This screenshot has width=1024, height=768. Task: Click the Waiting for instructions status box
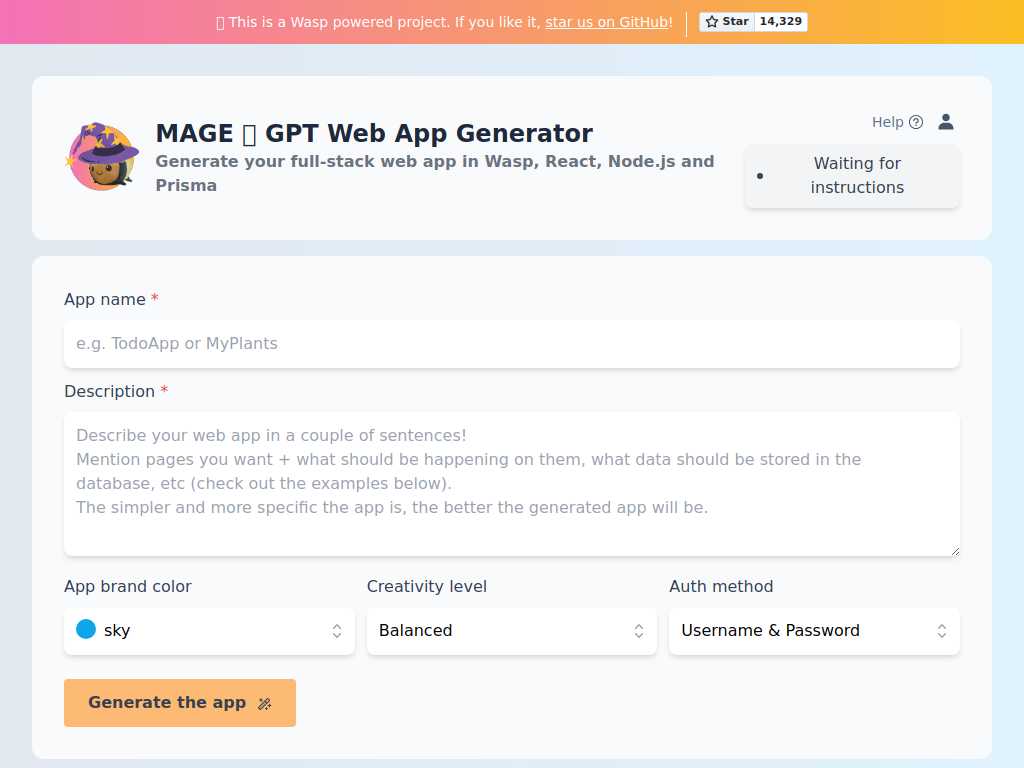(x=852, y=176)
